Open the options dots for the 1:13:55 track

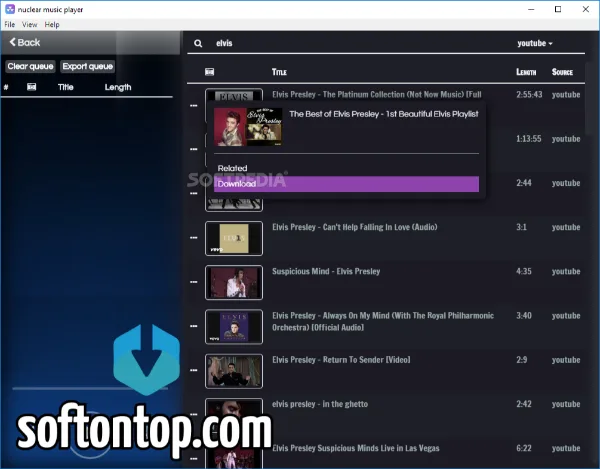[x=194, y=149]
